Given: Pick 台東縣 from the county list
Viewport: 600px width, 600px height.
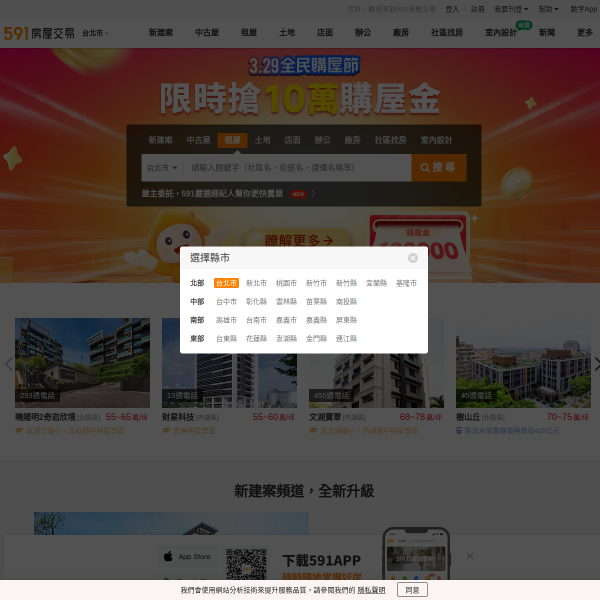Looking at the screenshot, I should point(226,339).
